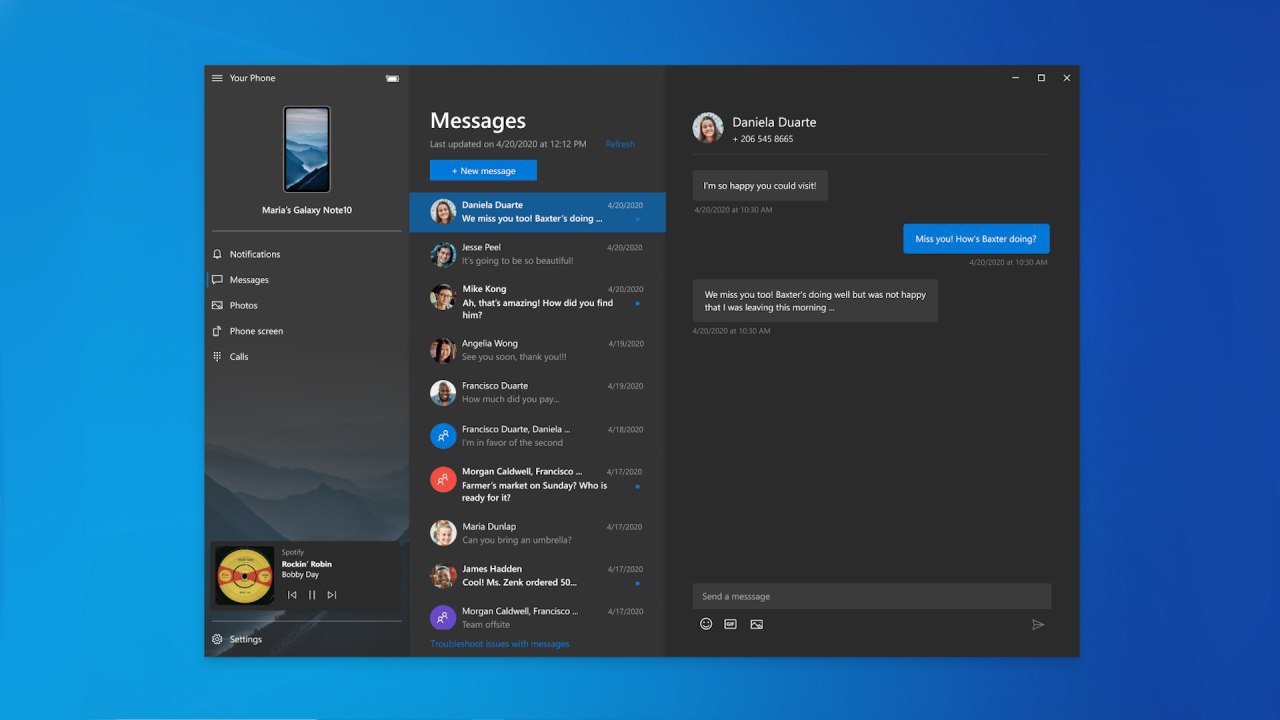Open Francisco Duarte 'How much did you pay' thread
The image size is (1280, 720).
tap(537, 392)
